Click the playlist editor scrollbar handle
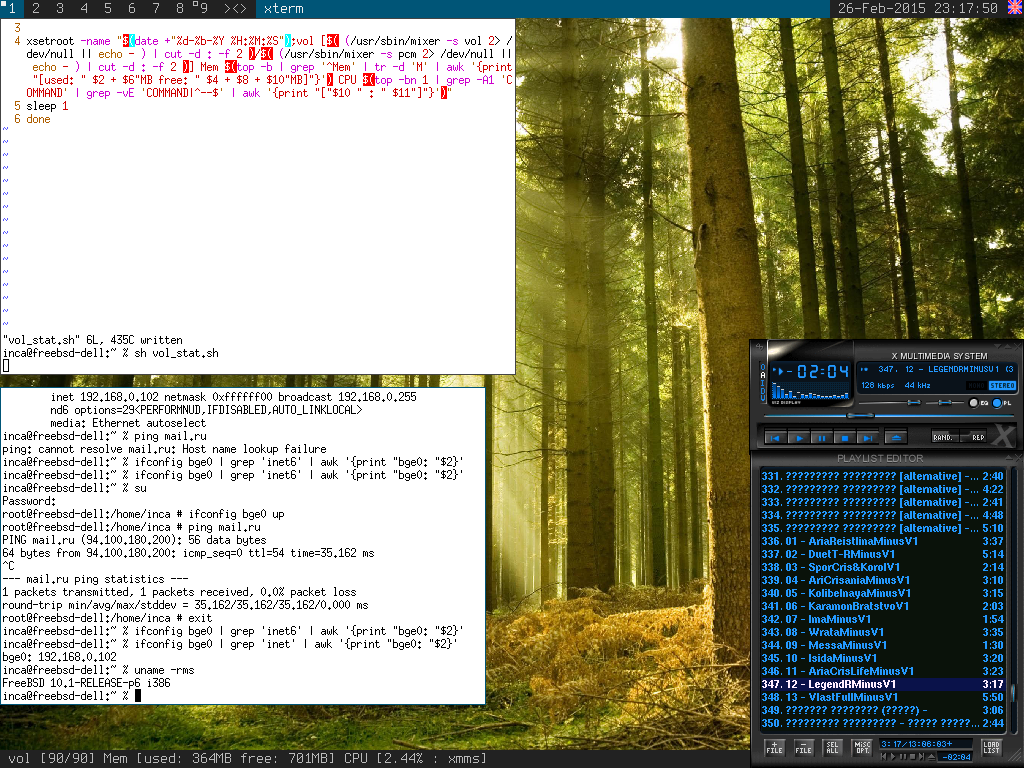 (x=1014, y=694)
